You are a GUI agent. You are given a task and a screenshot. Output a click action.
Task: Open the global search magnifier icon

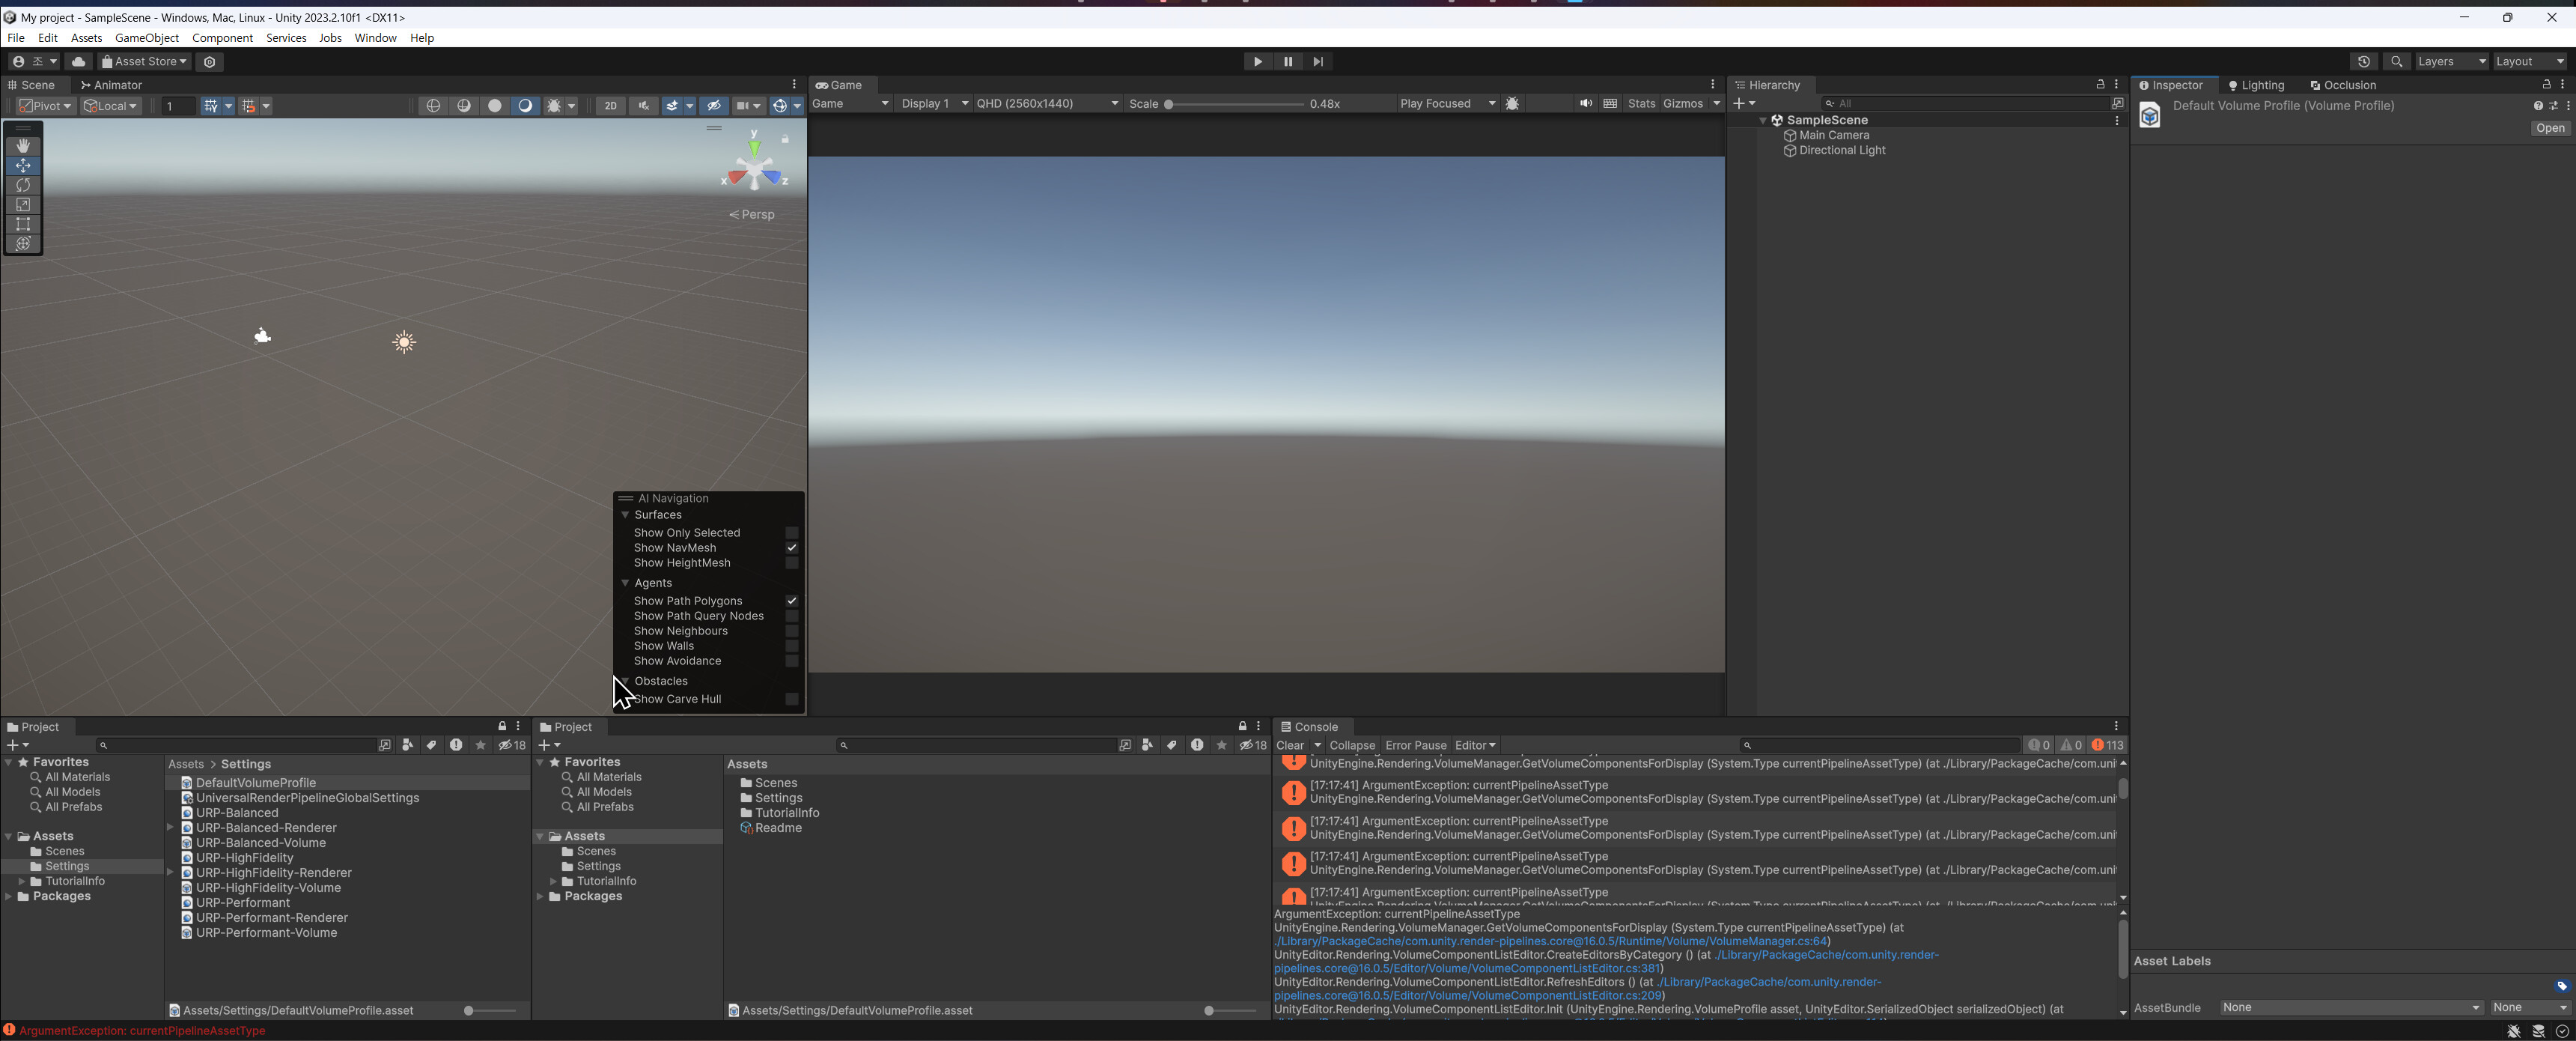click(x=2396, y=62)
